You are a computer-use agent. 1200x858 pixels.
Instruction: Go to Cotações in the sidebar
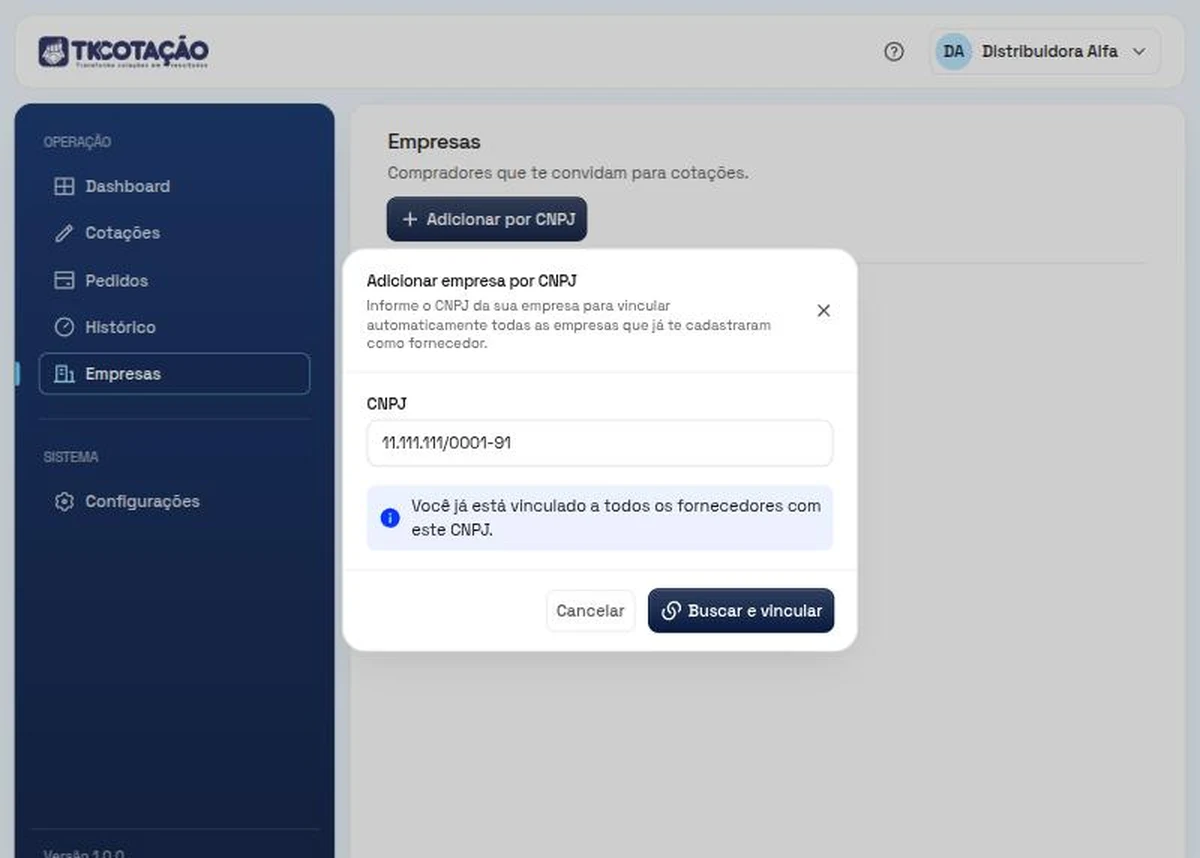tap(174, 233)
